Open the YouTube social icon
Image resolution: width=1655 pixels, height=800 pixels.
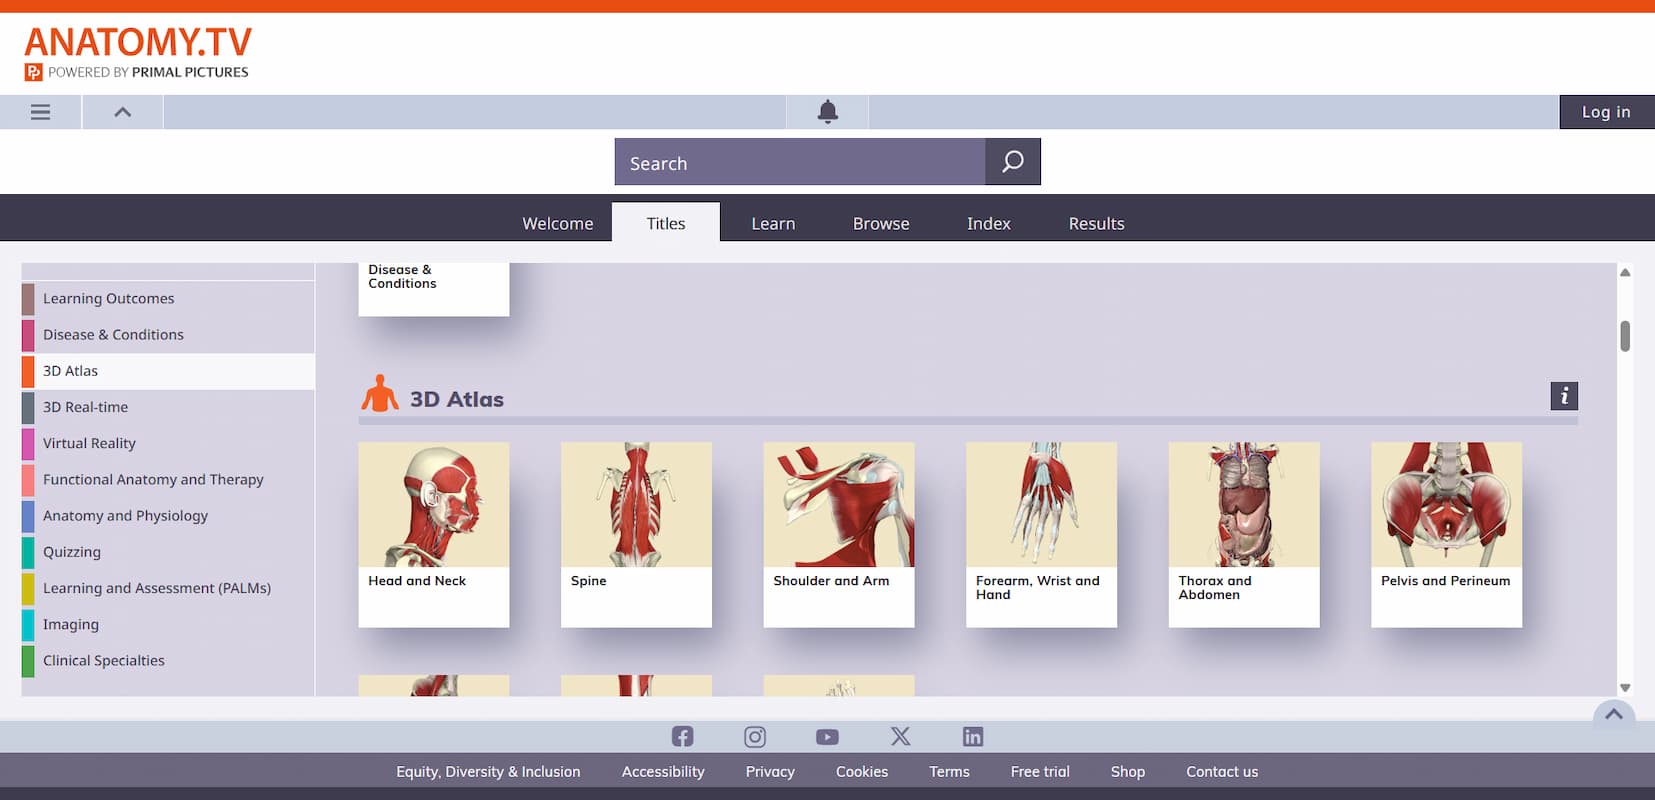pyautogui.click(x=827, y=737)
